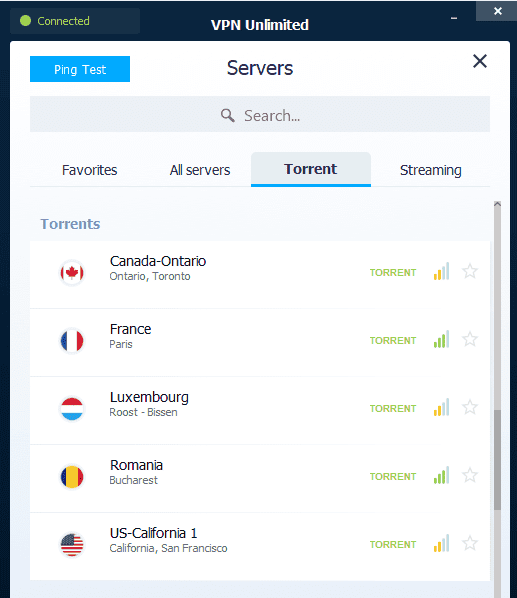
Task: Open the All servers tab
Action: (200, 170)
